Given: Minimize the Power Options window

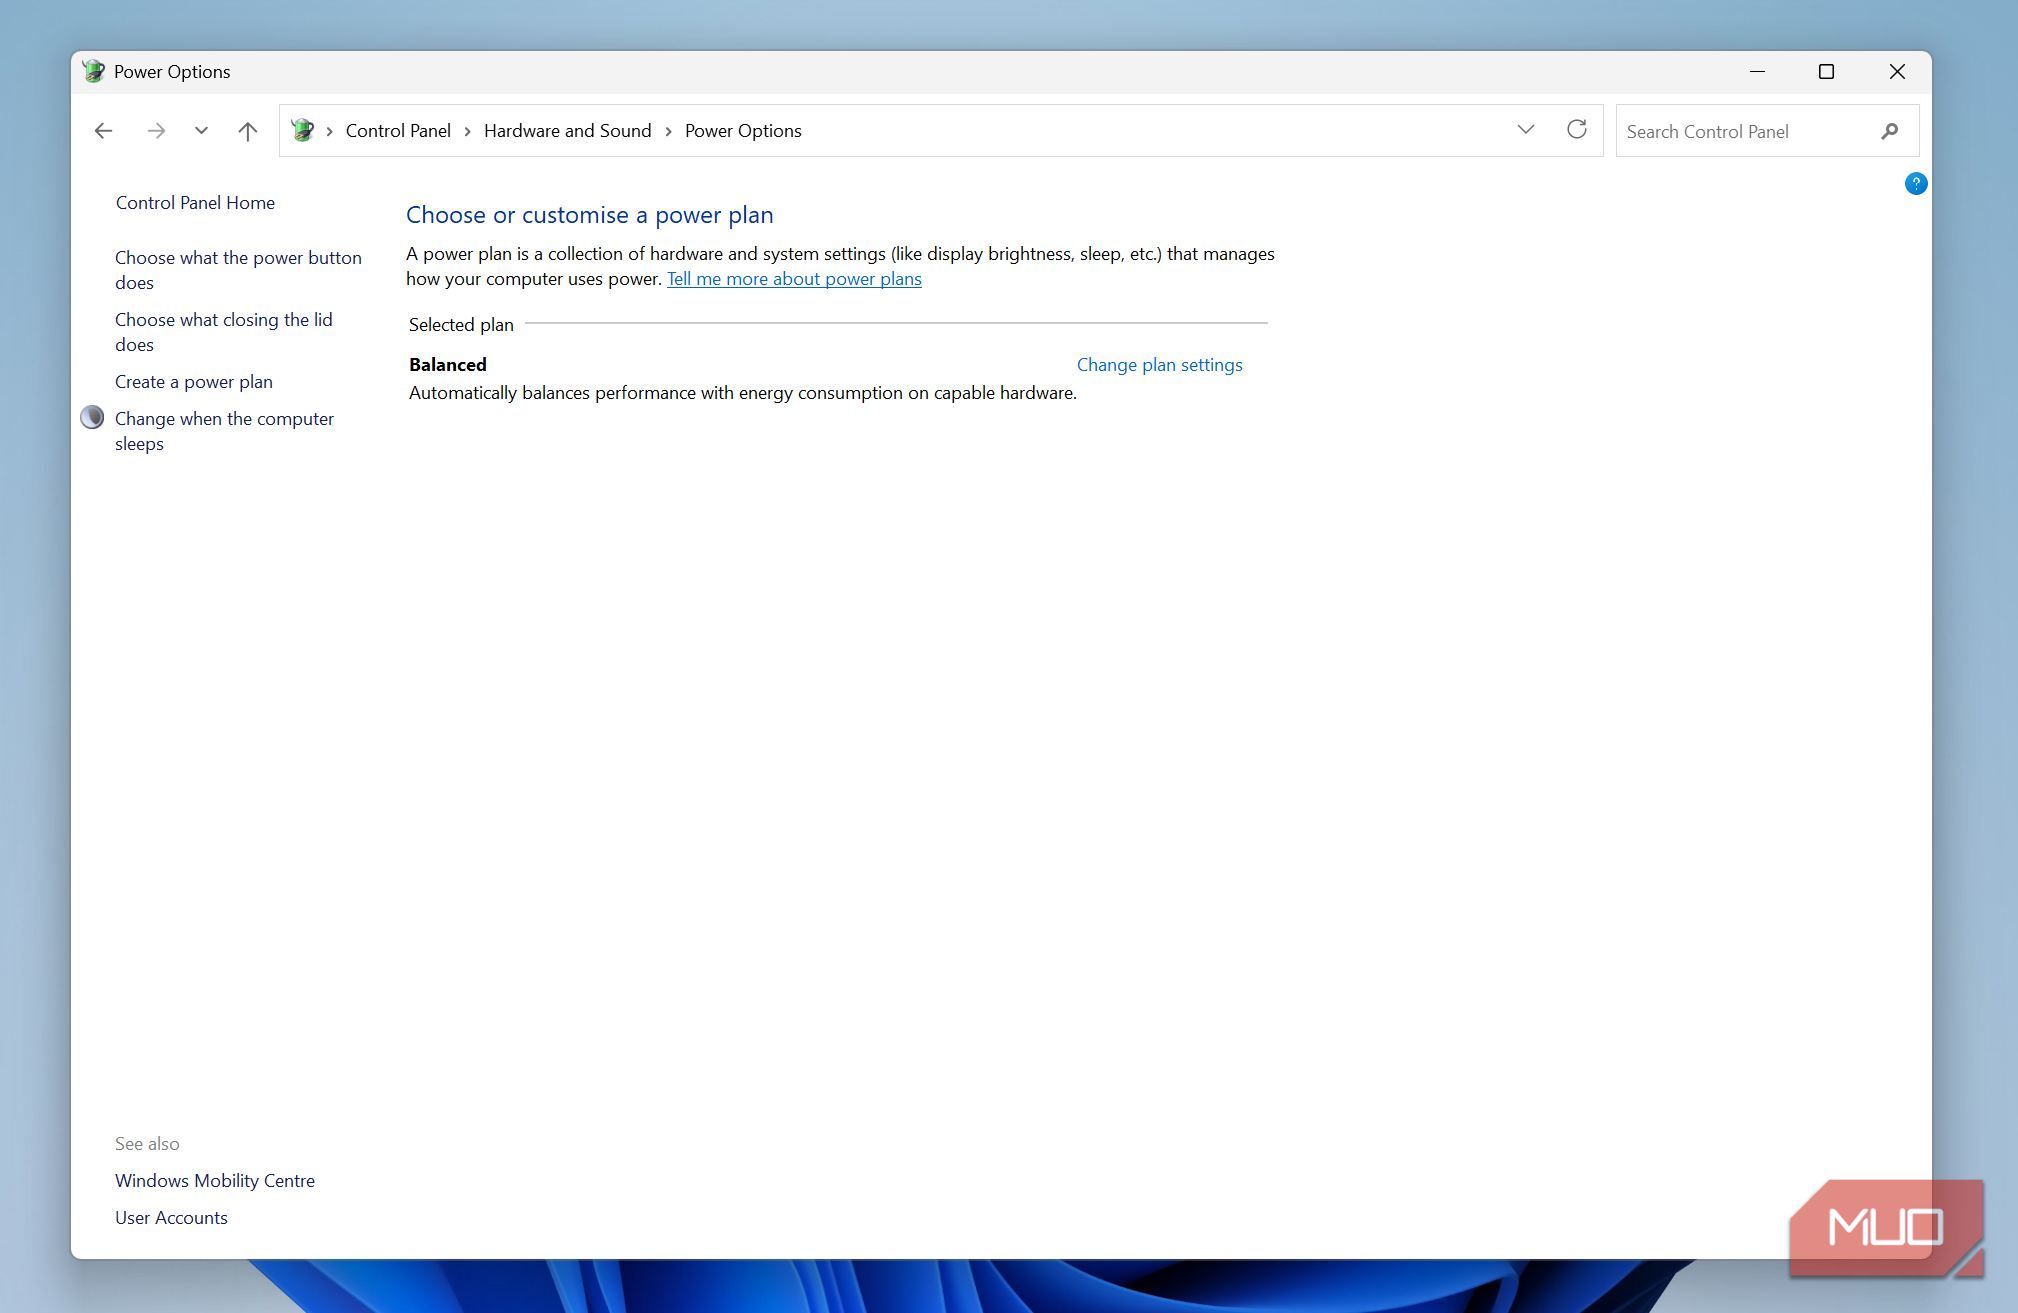Looking at the screenshot, I should pos(1757,71).
